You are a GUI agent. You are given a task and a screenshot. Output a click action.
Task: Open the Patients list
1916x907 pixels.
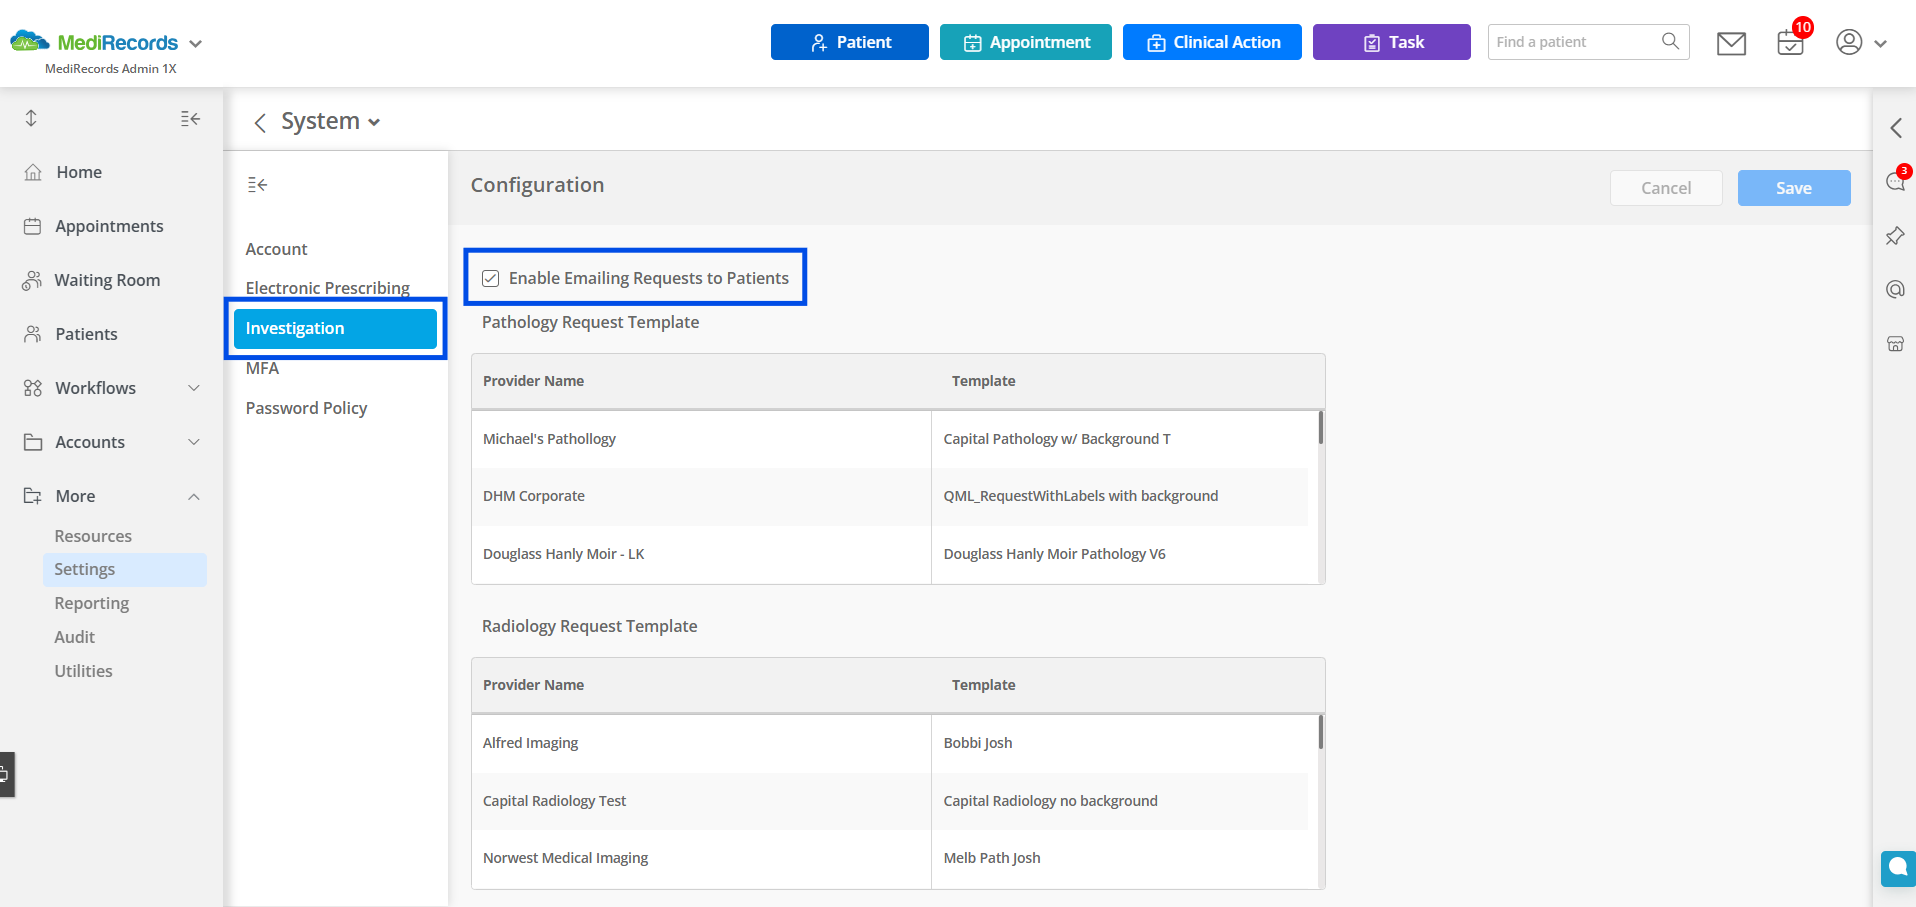[x=86, y=334]
